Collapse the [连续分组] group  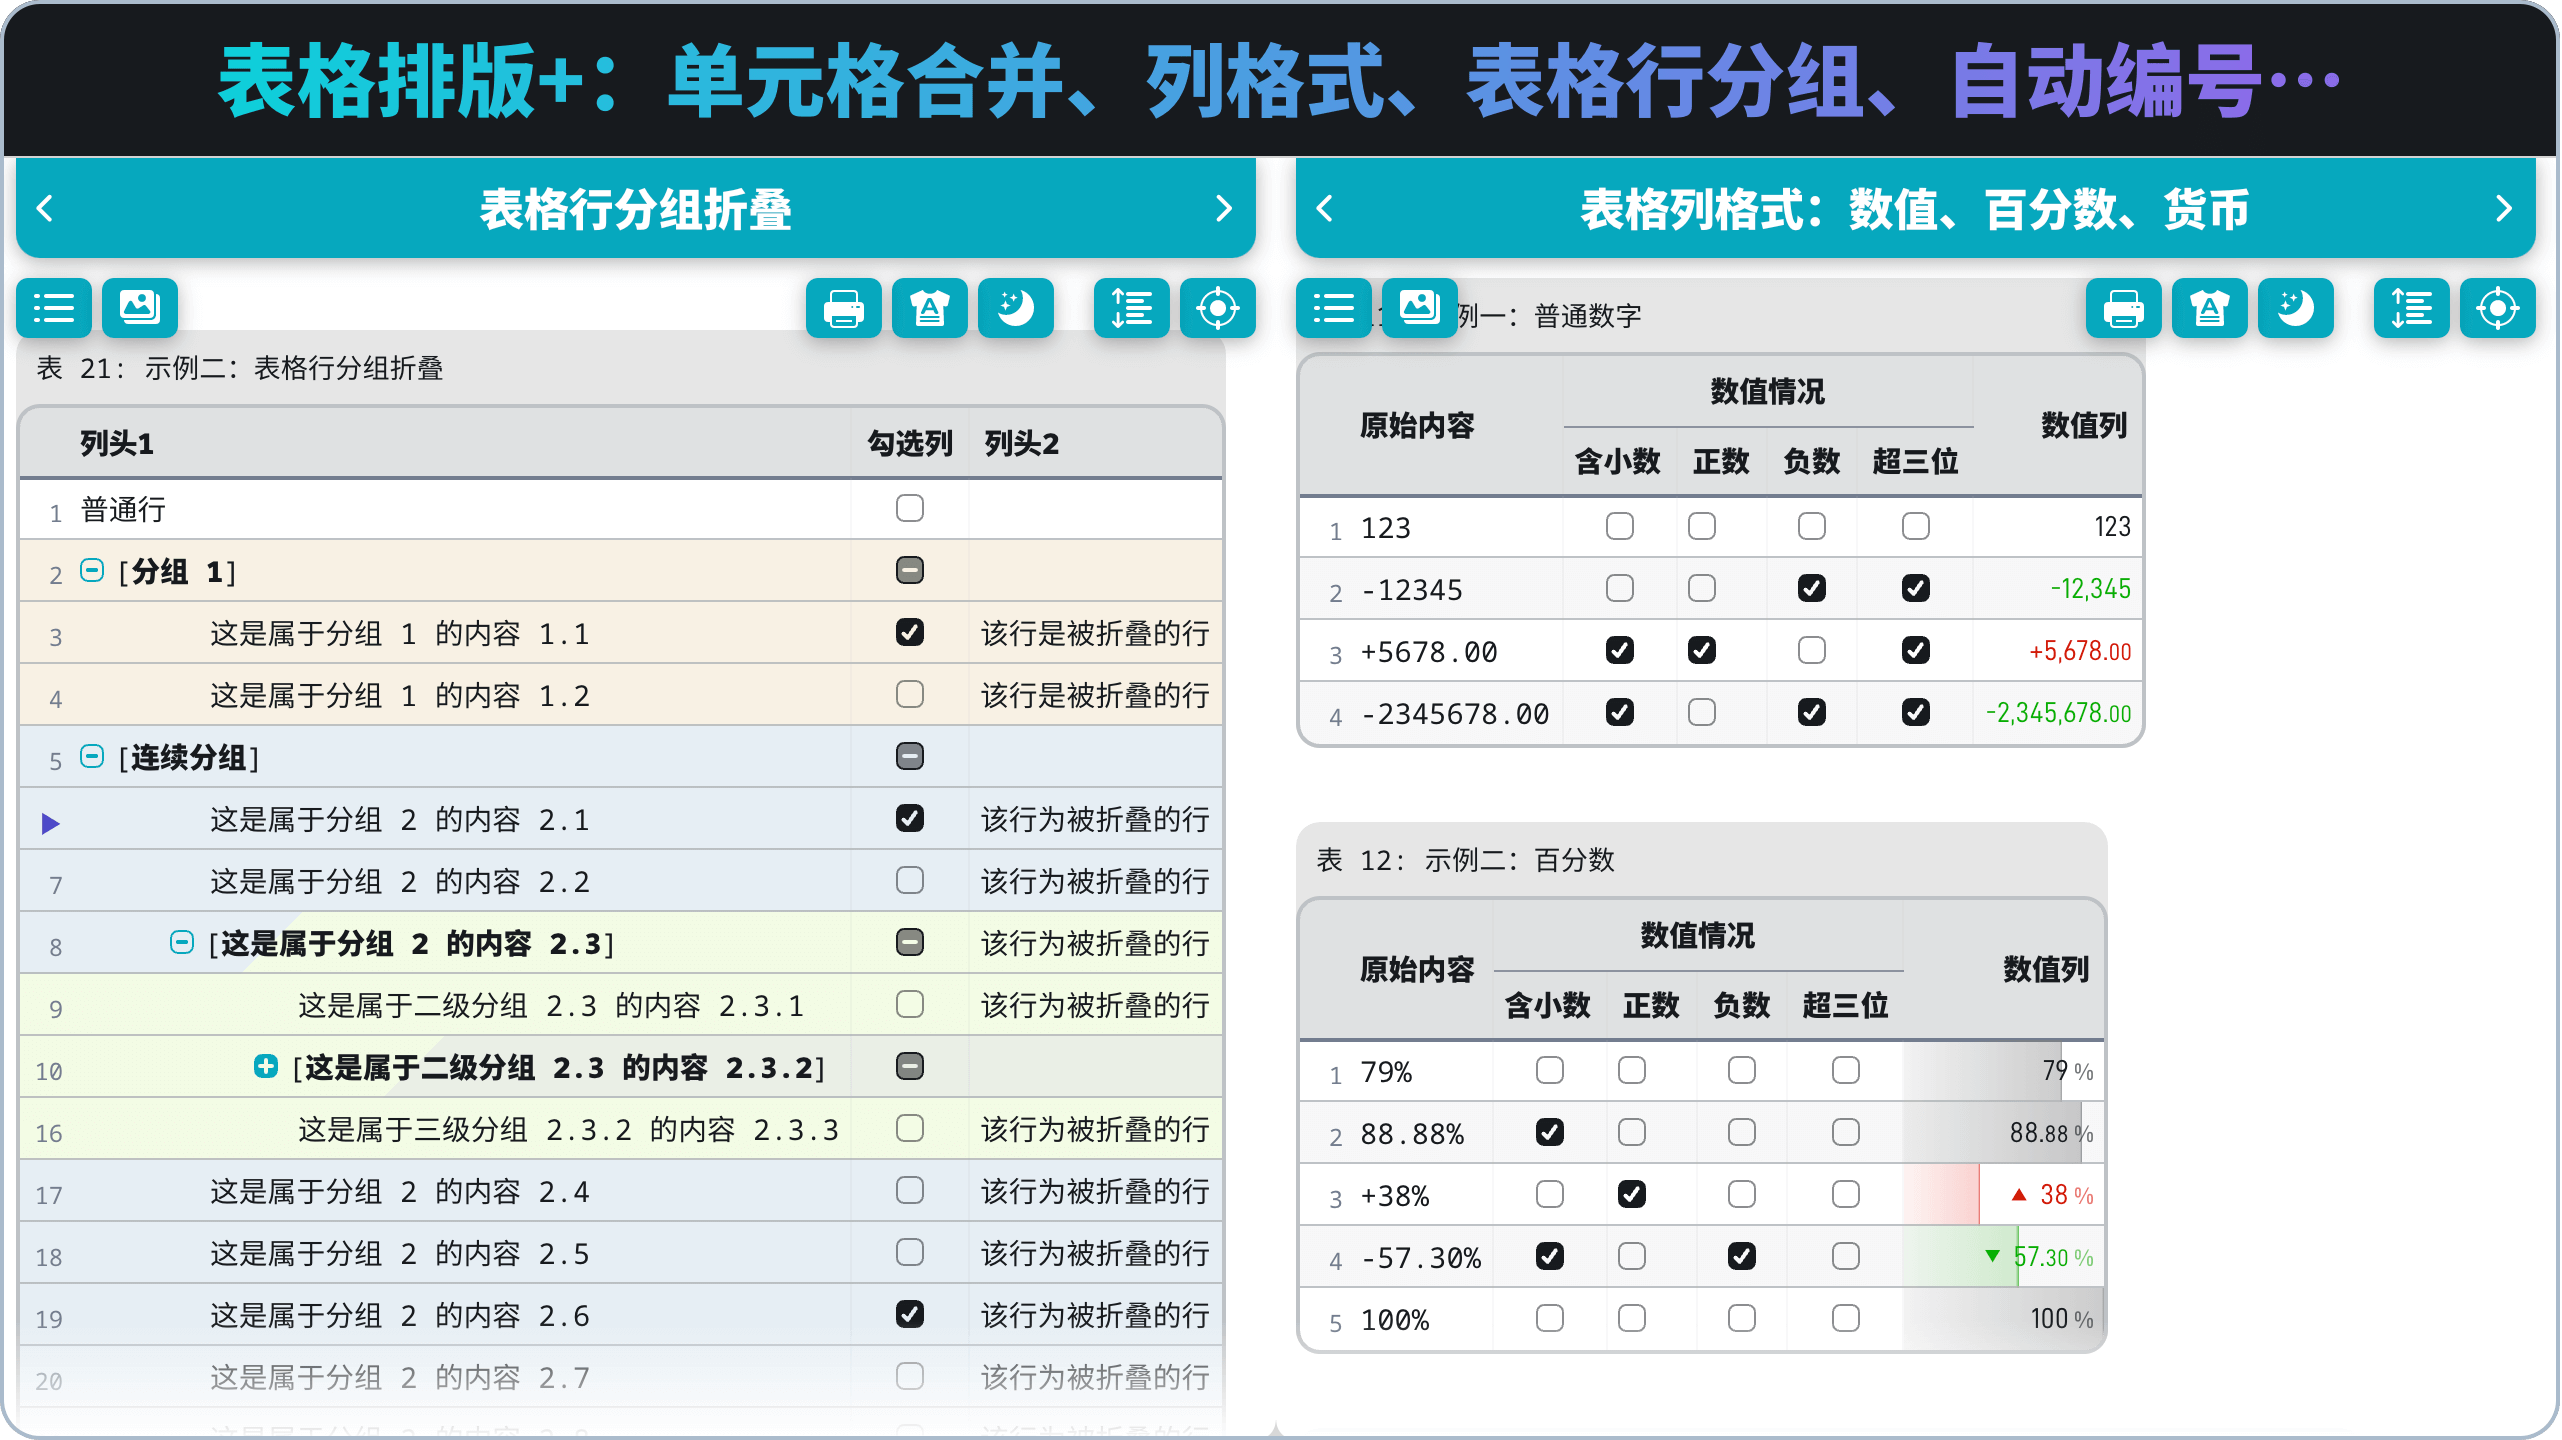[92, 756]
